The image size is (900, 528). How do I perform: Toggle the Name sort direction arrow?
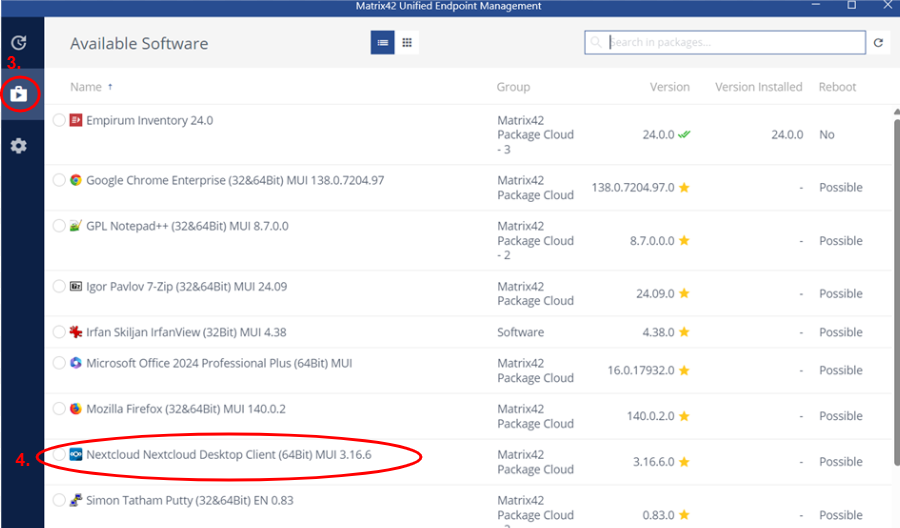[110, 87]
